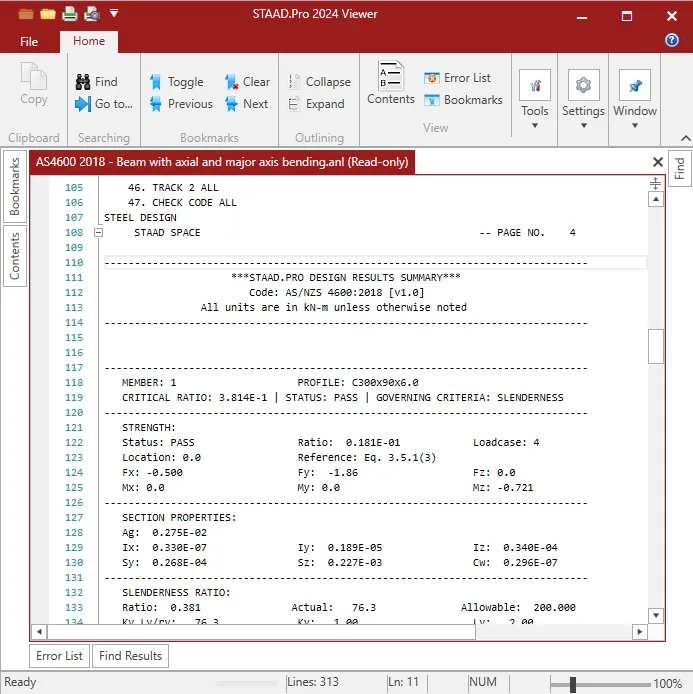Click the 'Allowable: 200.000' value
This screenshot has width=693, height=694.
[x=518, y=607]
